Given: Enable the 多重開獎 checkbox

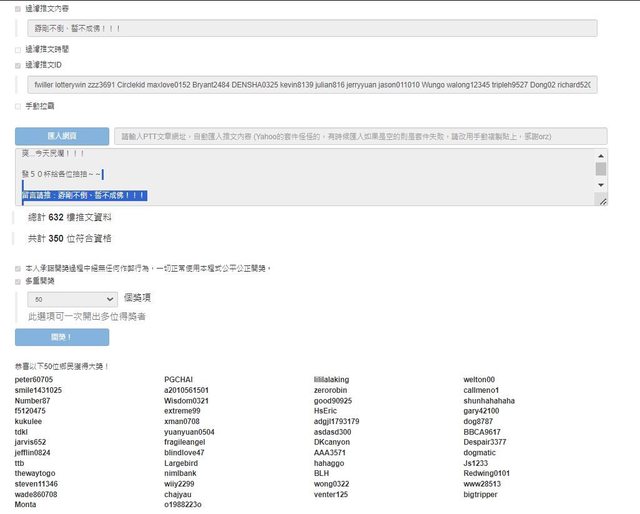Looking at the screenshot, I should 18,281.
